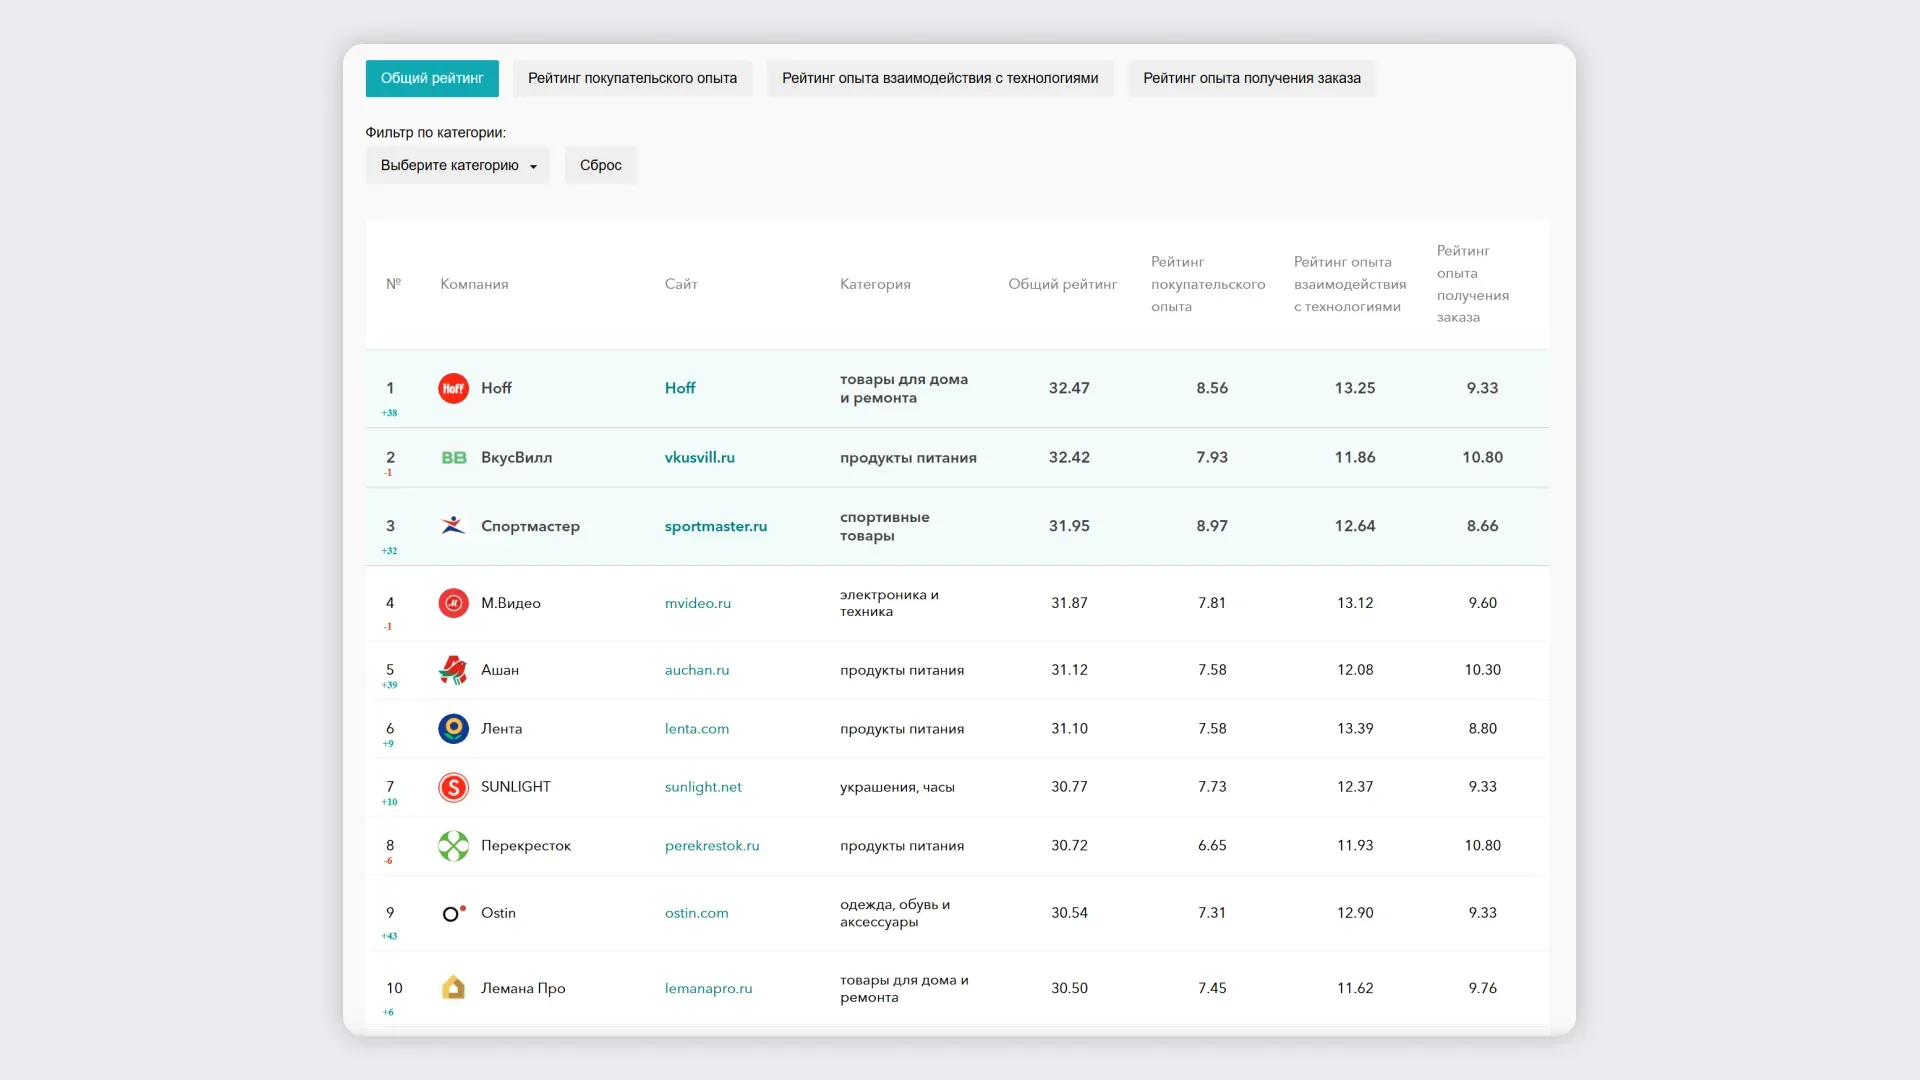Click the Фильтр по категории label
1920x1080 pixels.
coord(436,133)
